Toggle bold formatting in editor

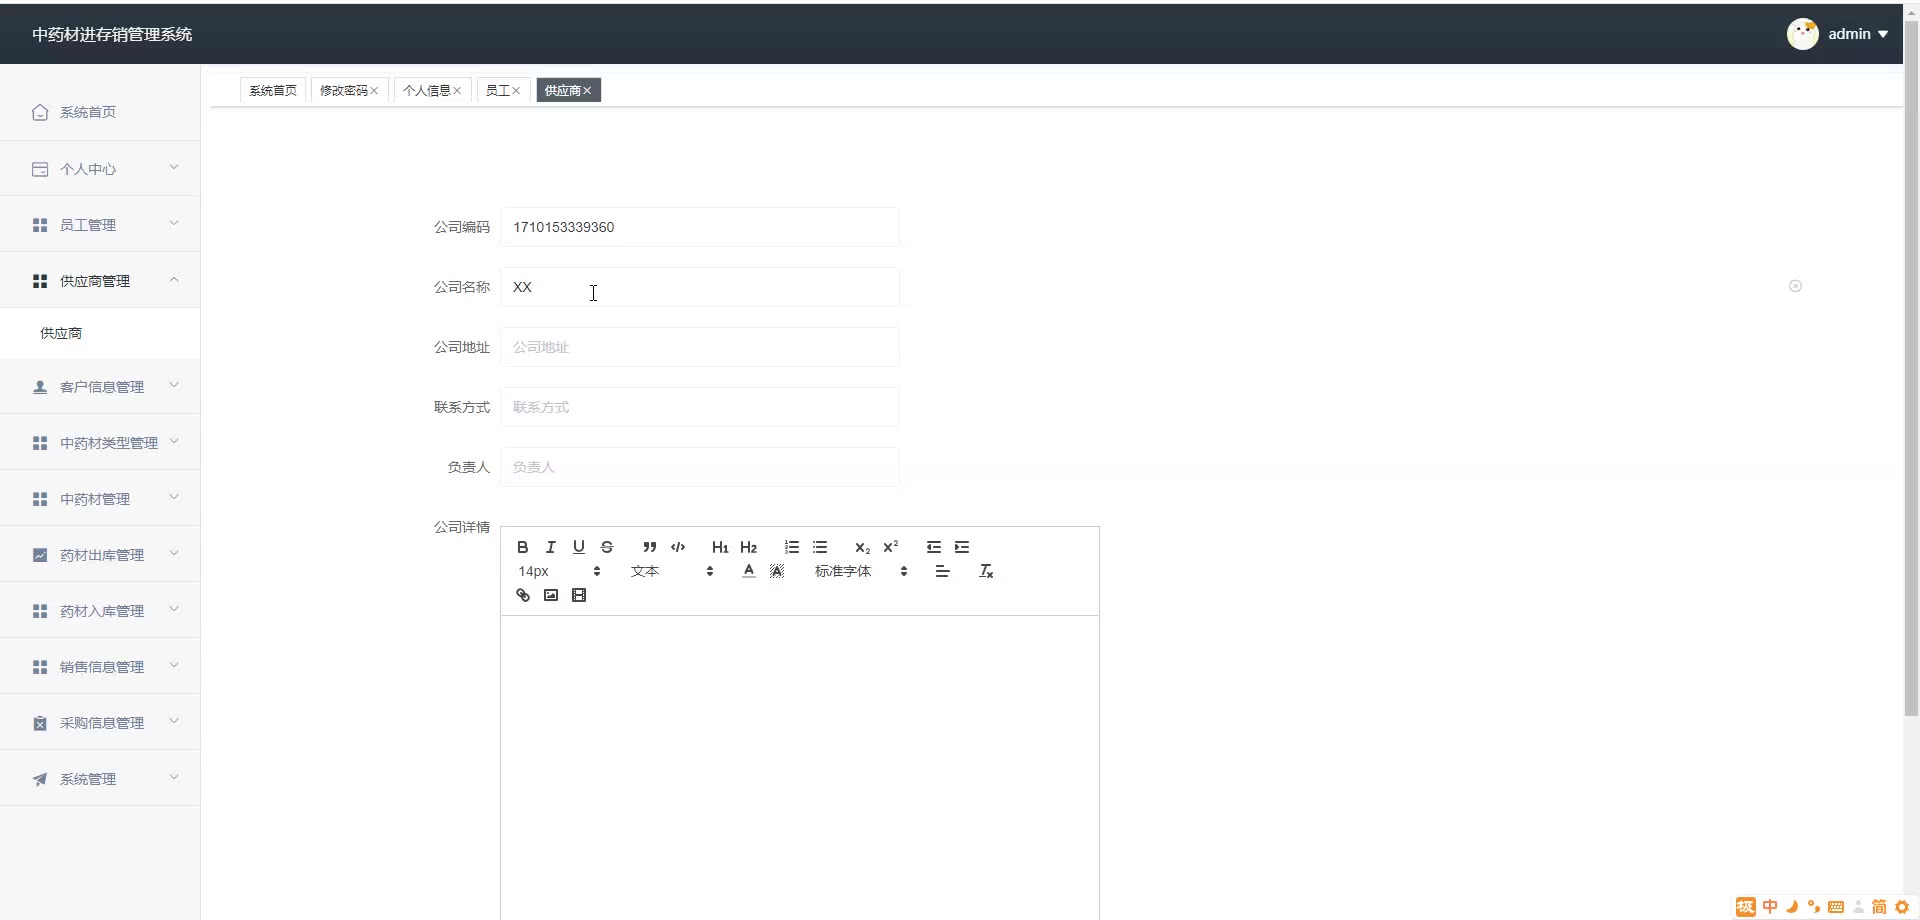coord(522,547)
